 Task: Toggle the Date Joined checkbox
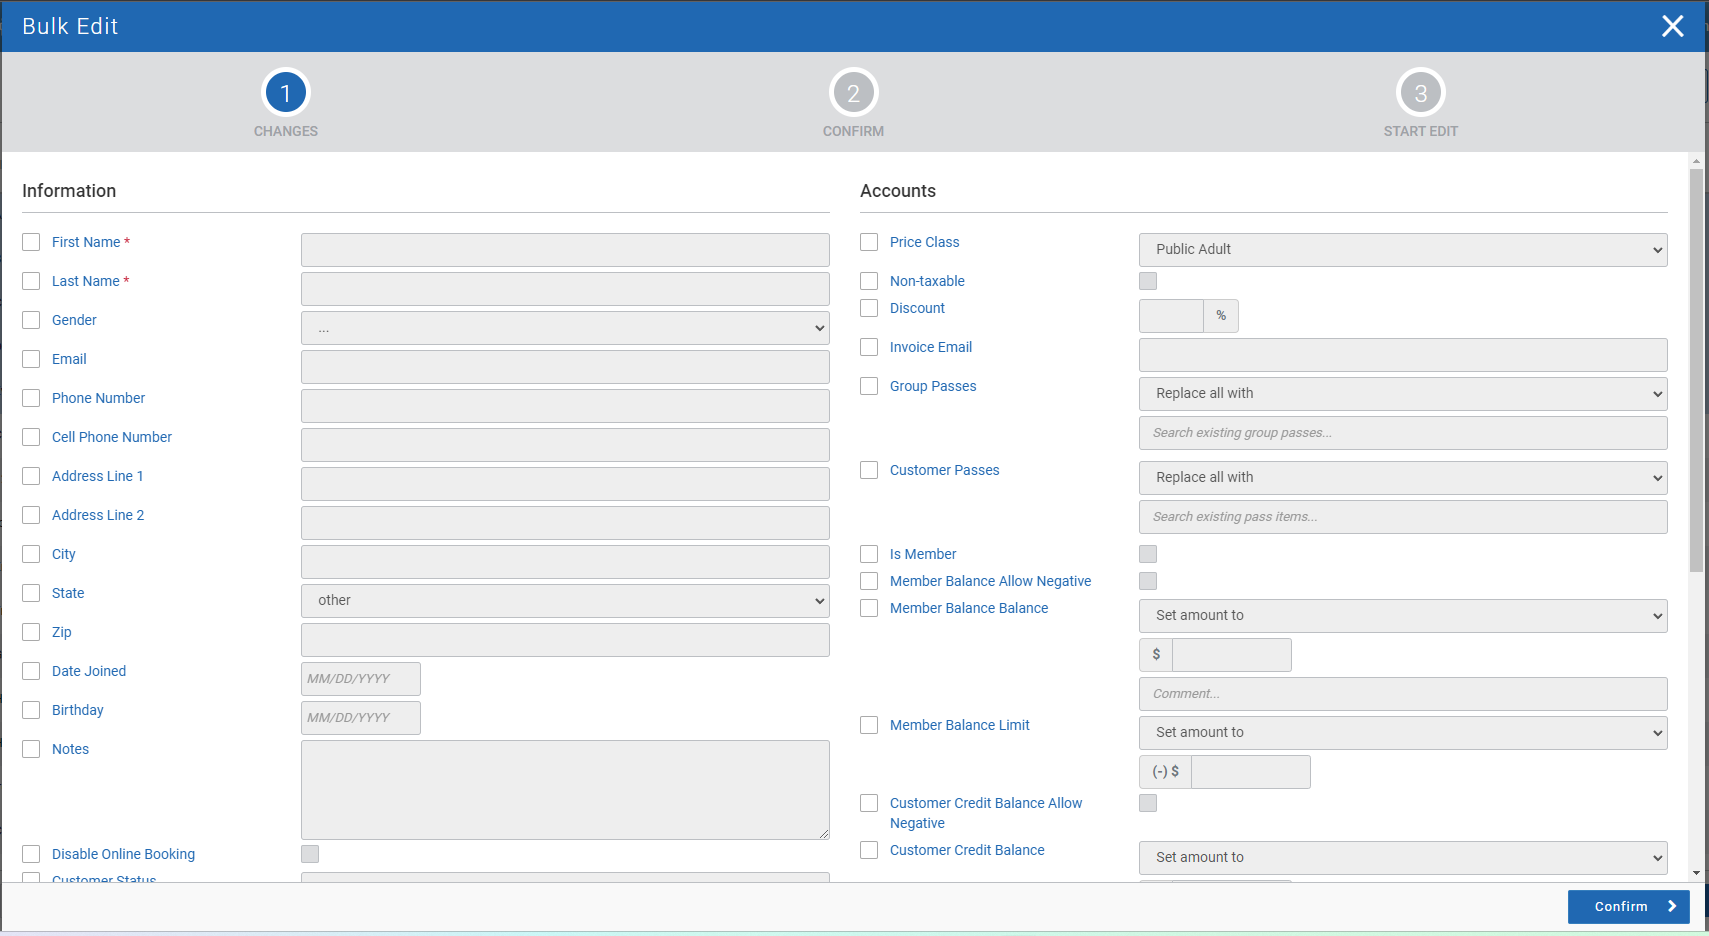31,671
